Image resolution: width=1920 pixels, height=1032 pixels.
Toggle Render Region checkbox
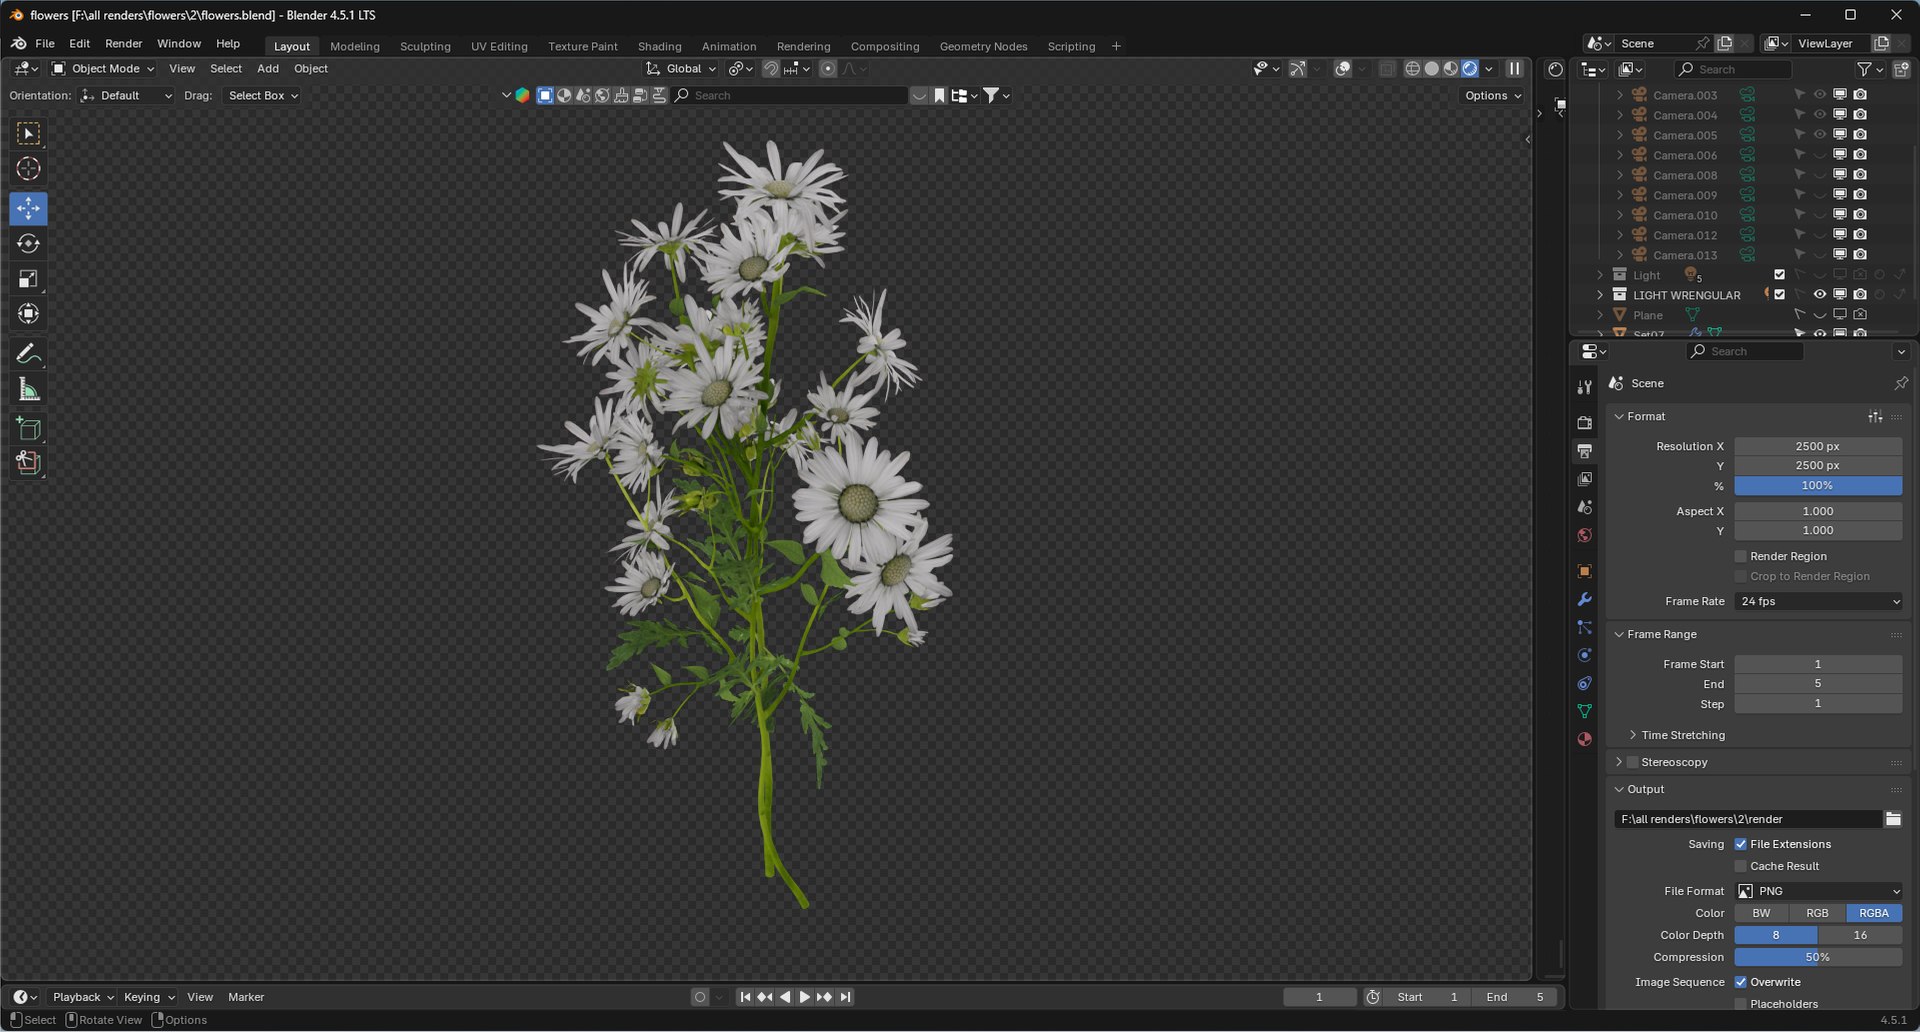1740,556
